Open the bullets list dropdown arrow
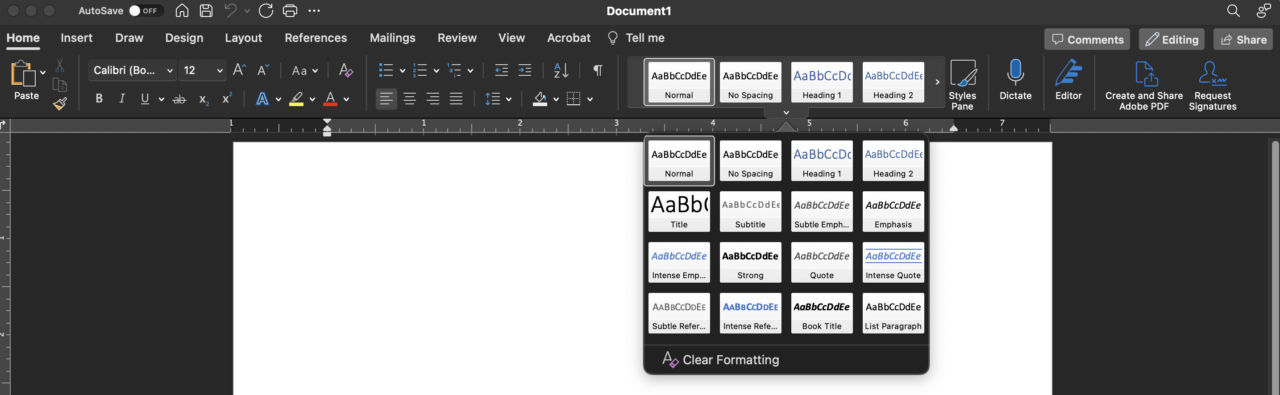 pyautogui.click(x=402, y=71)
